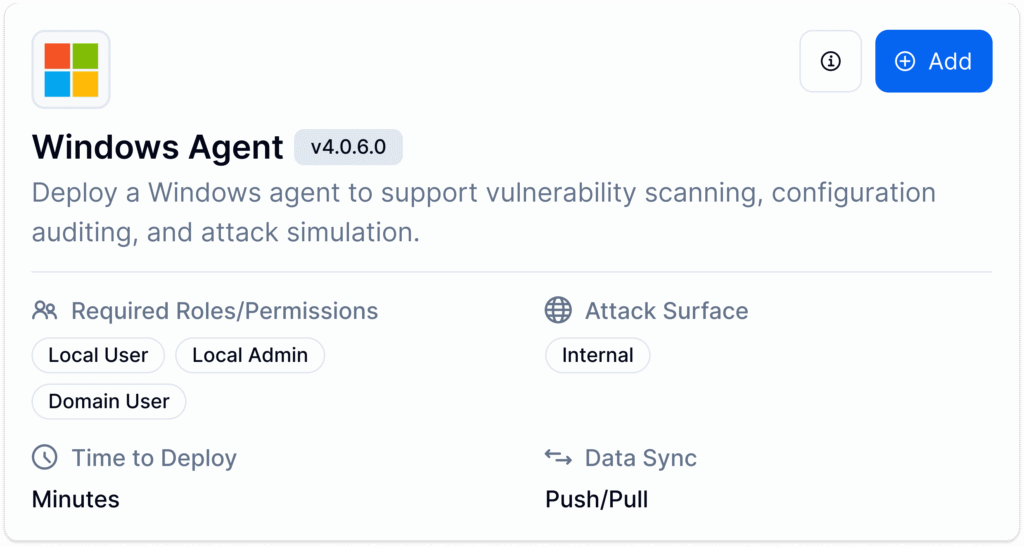Select the Local User role tag
1024x547 pixels.
[x=98, y=355]
